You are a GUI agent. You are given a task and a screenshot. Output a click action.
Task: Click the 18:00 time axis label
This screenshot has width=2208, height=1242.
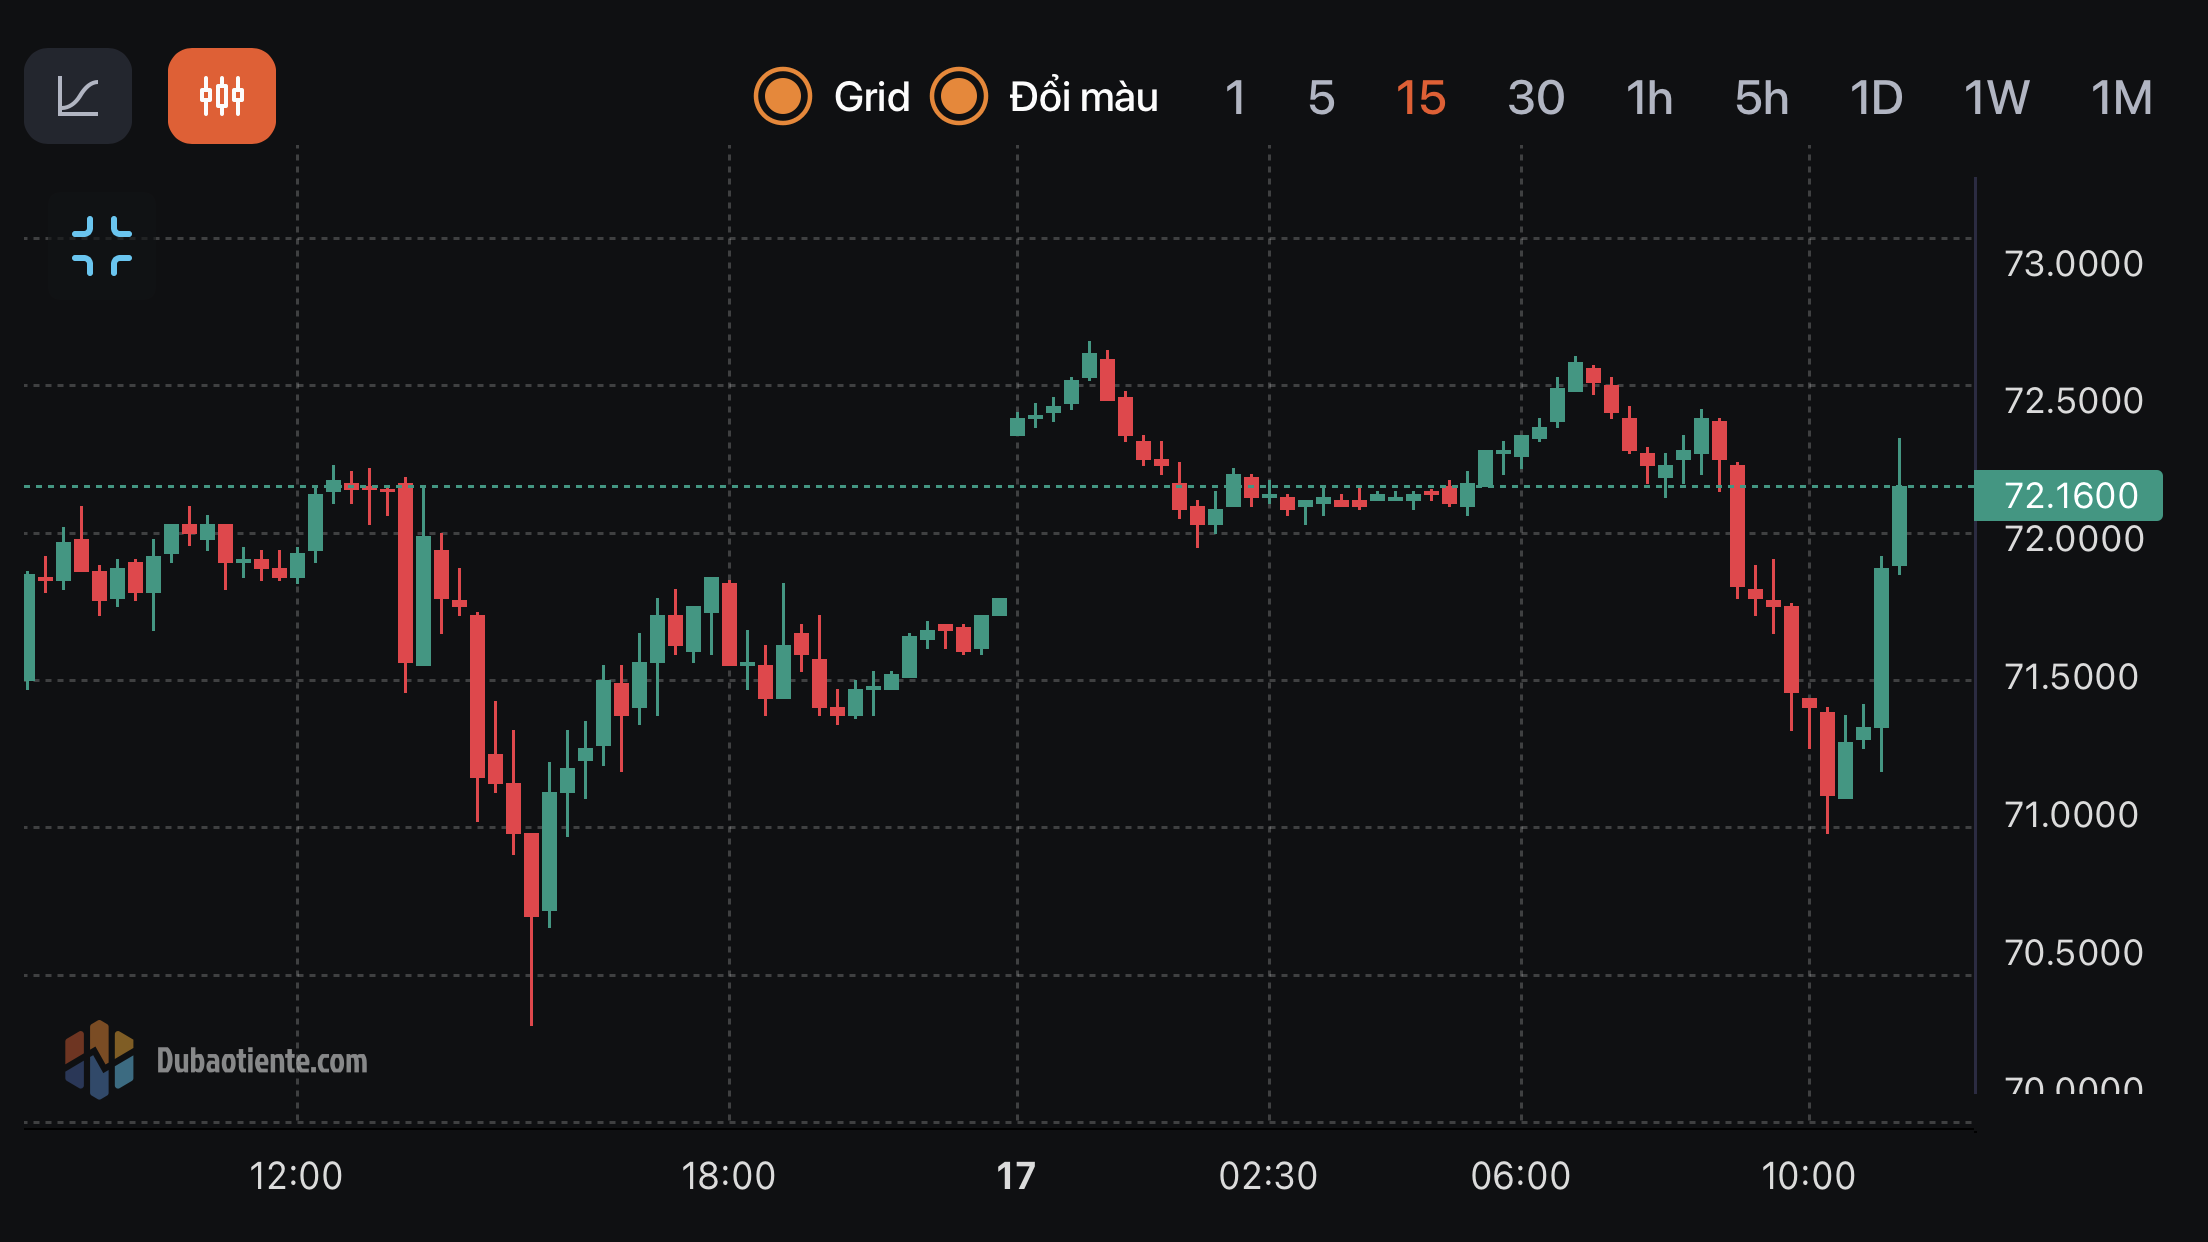[x=728, y=1176]
